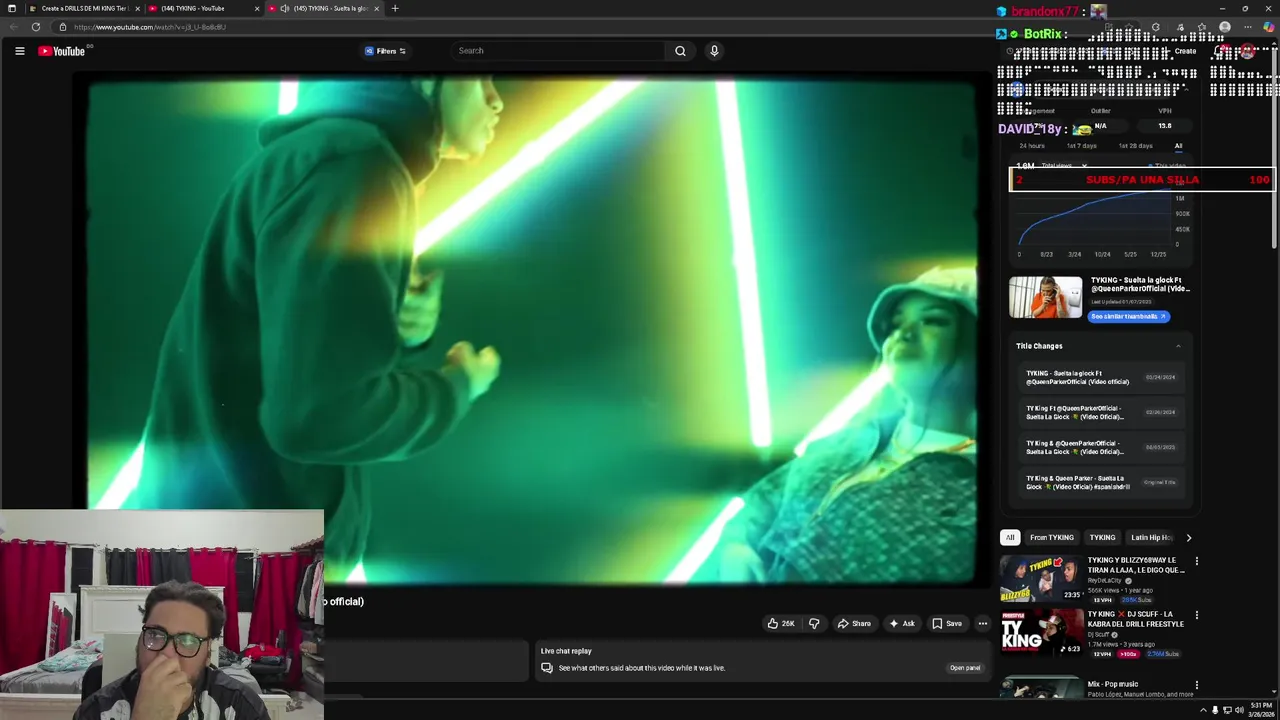The height and width of the screenshot is (720, 1280).
Task: Open the TYKING thumbnail preview in stats panel
Action: point(1045,297)
